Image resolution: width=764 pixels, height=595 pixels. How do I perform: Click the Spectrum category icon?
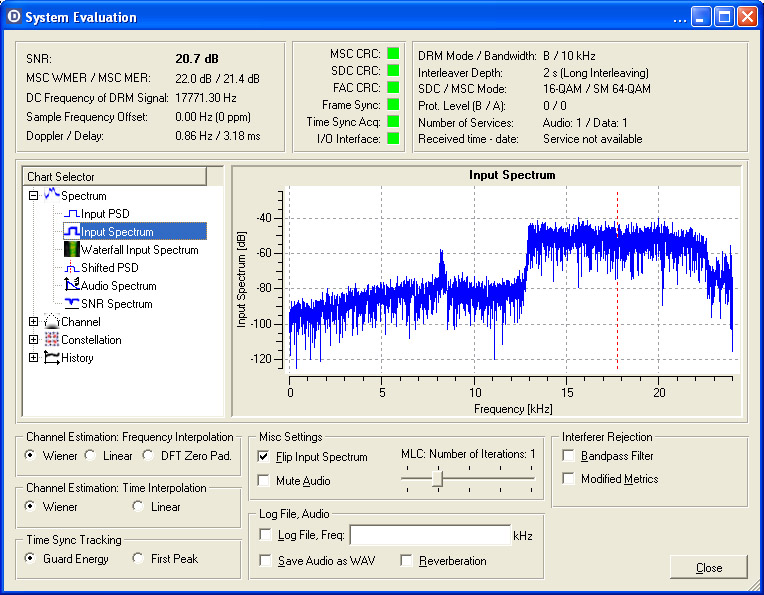52,194
